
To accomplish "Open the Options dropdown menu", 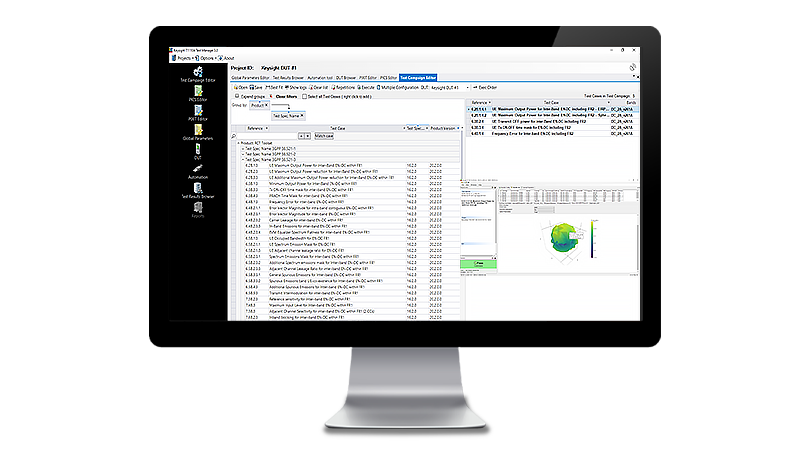I will point(207,57).
